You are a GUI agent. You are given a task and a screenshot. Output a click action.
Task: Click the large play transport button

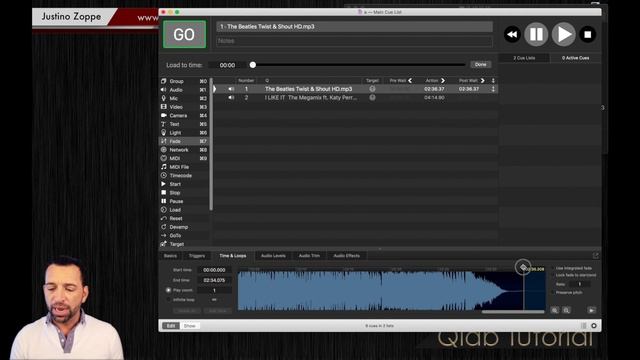click(564, 34)
